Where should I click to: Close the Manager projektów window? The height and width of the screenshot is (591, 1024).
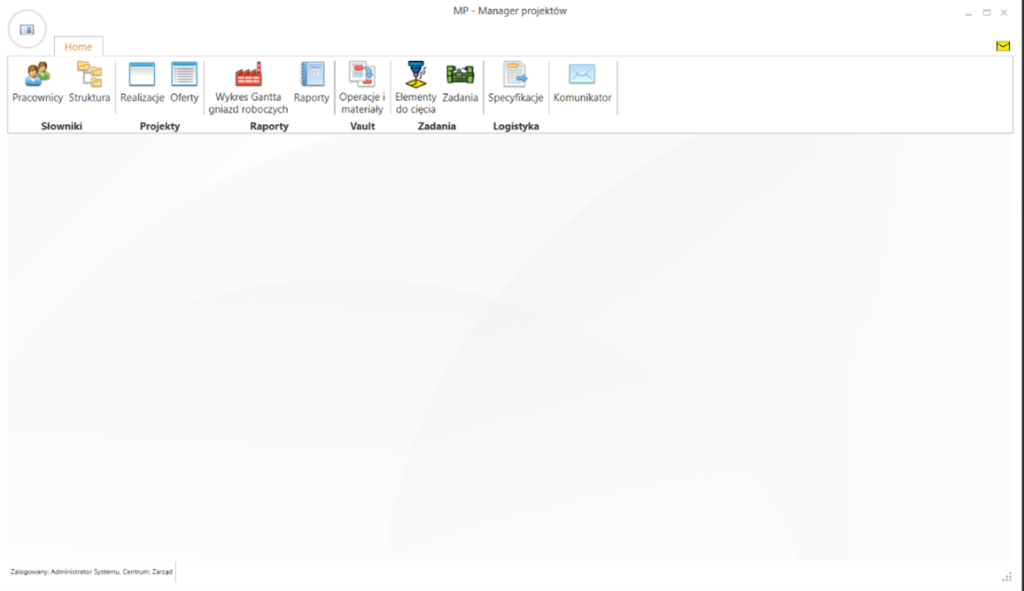pos(1004,12)
